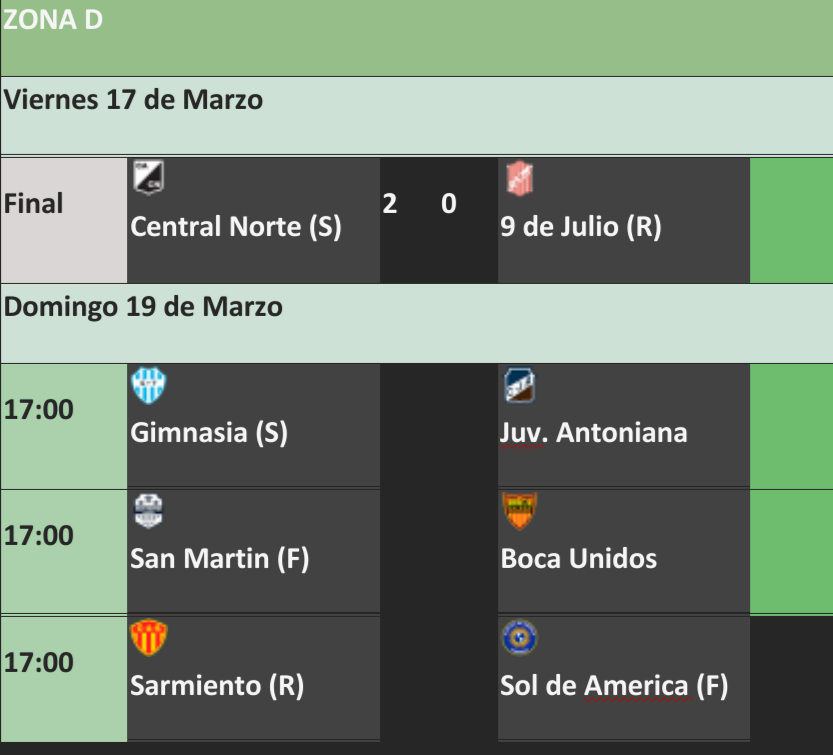Click the green cell beside Boca Unidos
Screen dimensions: 833x755
(x=791, y=552)
